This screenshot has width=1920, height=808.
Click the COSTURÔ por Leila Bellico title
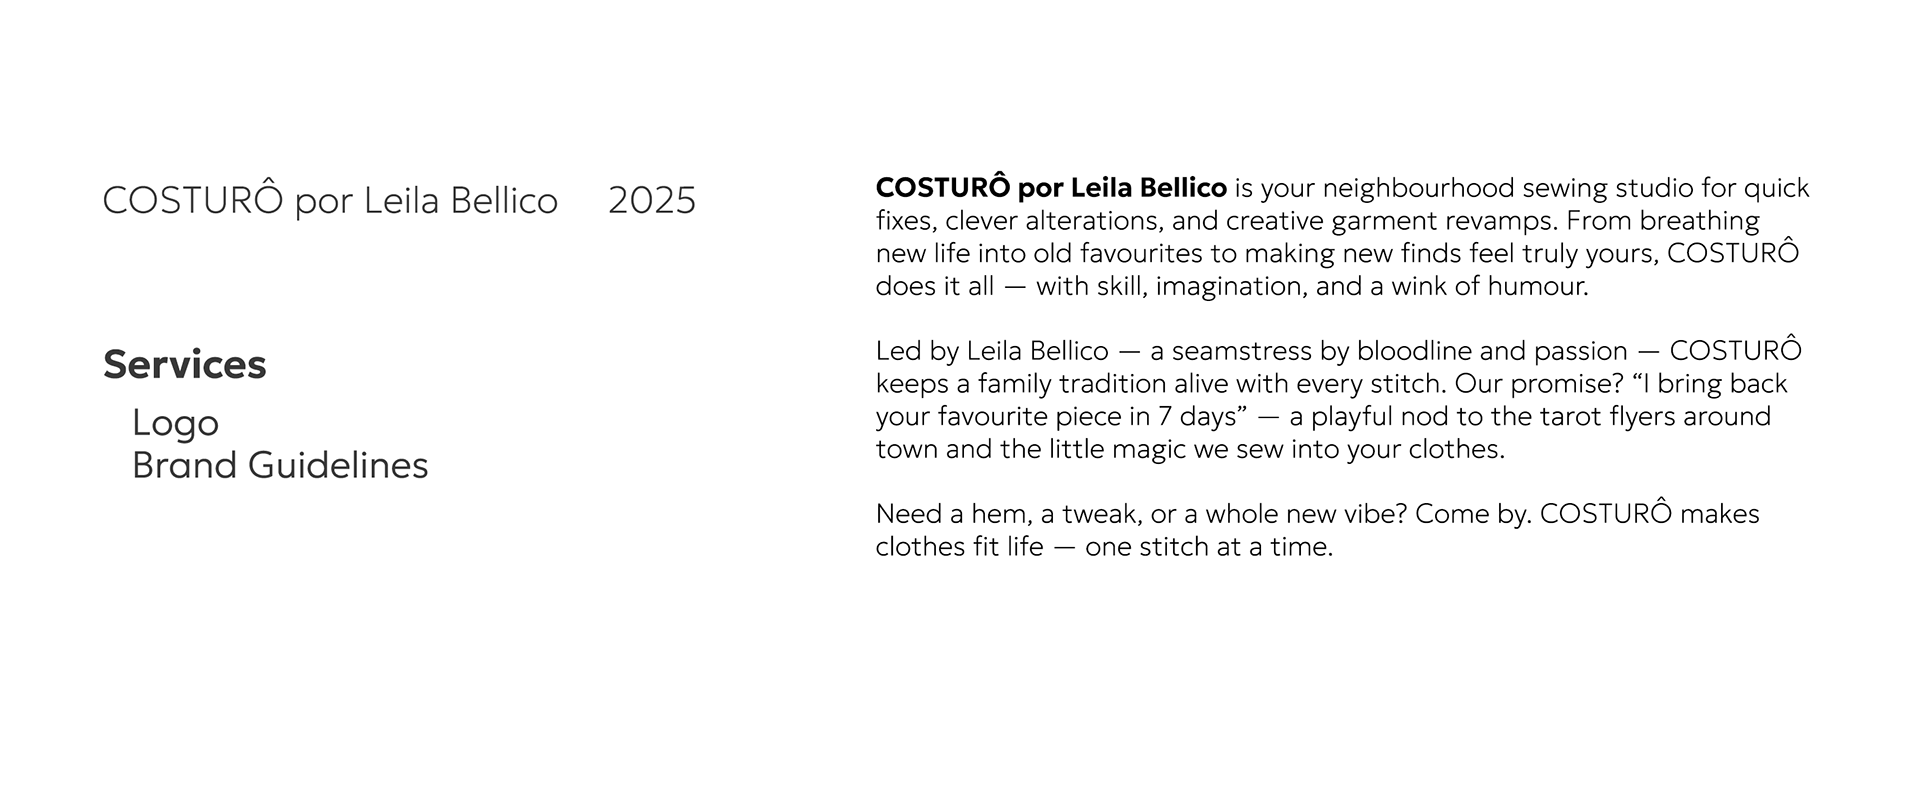[330, 200]
